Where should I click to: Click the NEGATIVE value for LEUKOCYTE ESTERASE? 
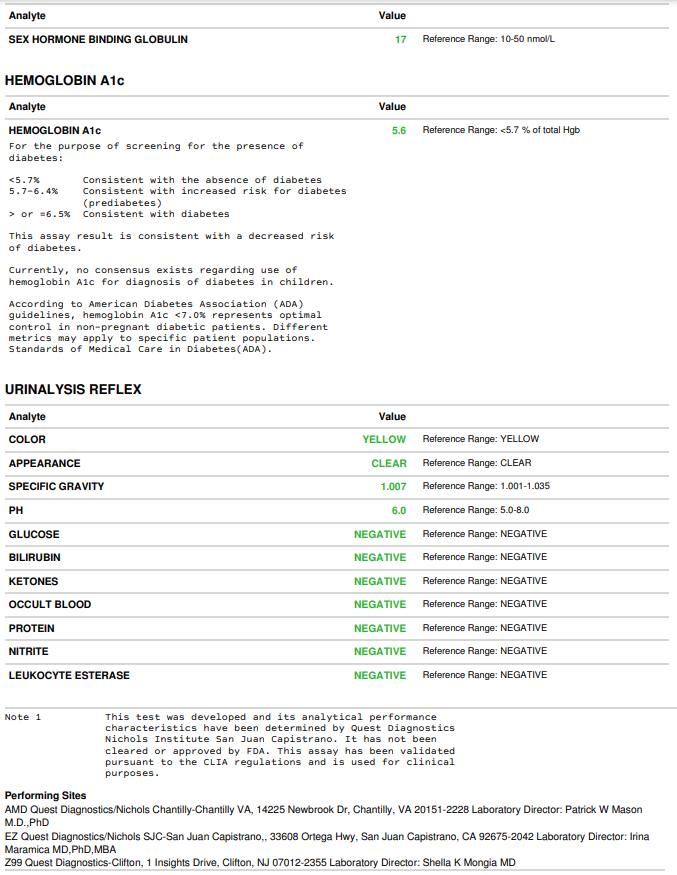(x=380, y=675)
